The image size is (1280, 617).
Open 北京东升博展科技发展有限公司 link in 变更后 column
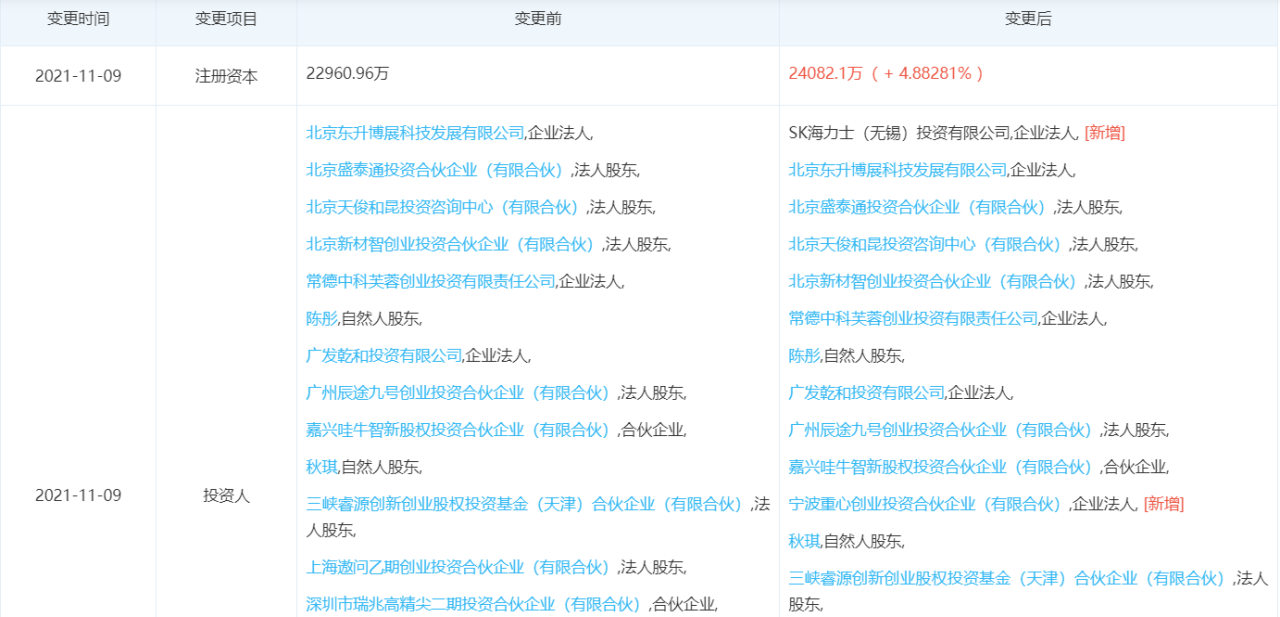897,170
